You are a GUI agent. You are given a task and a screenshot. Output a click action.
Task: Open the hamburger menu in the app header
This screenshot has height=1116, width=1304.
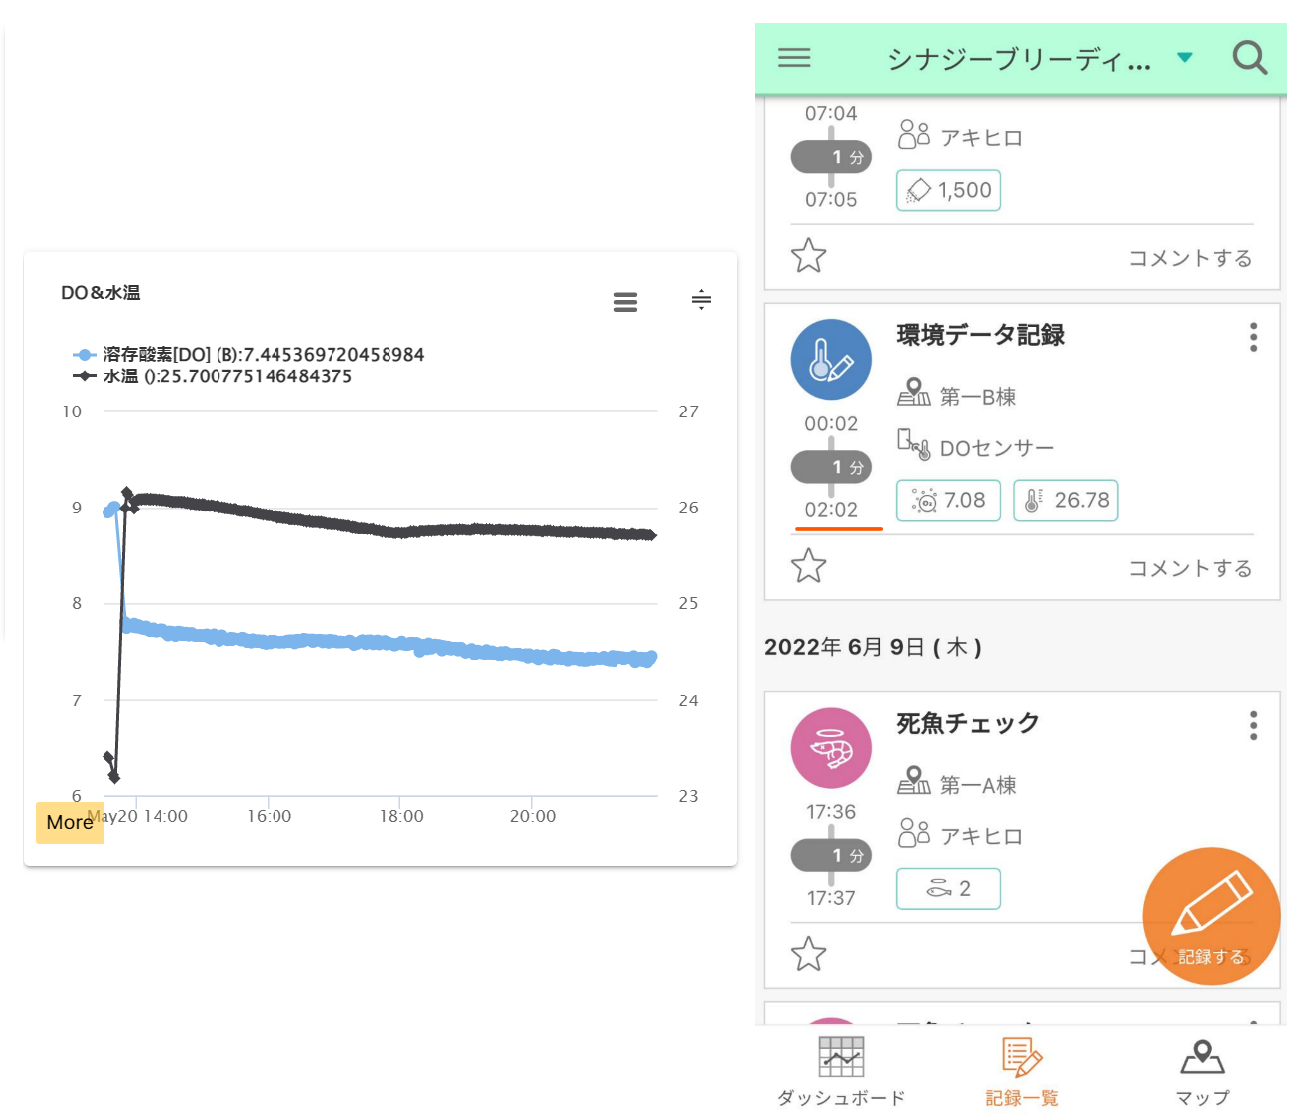tap(793, 58)
